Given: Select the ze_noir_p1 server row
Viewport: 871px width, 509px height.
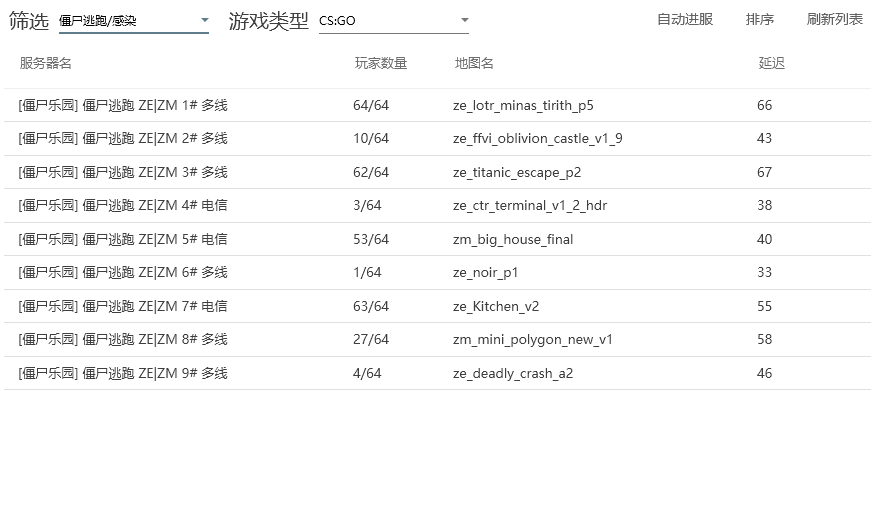Looking at the screenshot, I should click(485, 272).
